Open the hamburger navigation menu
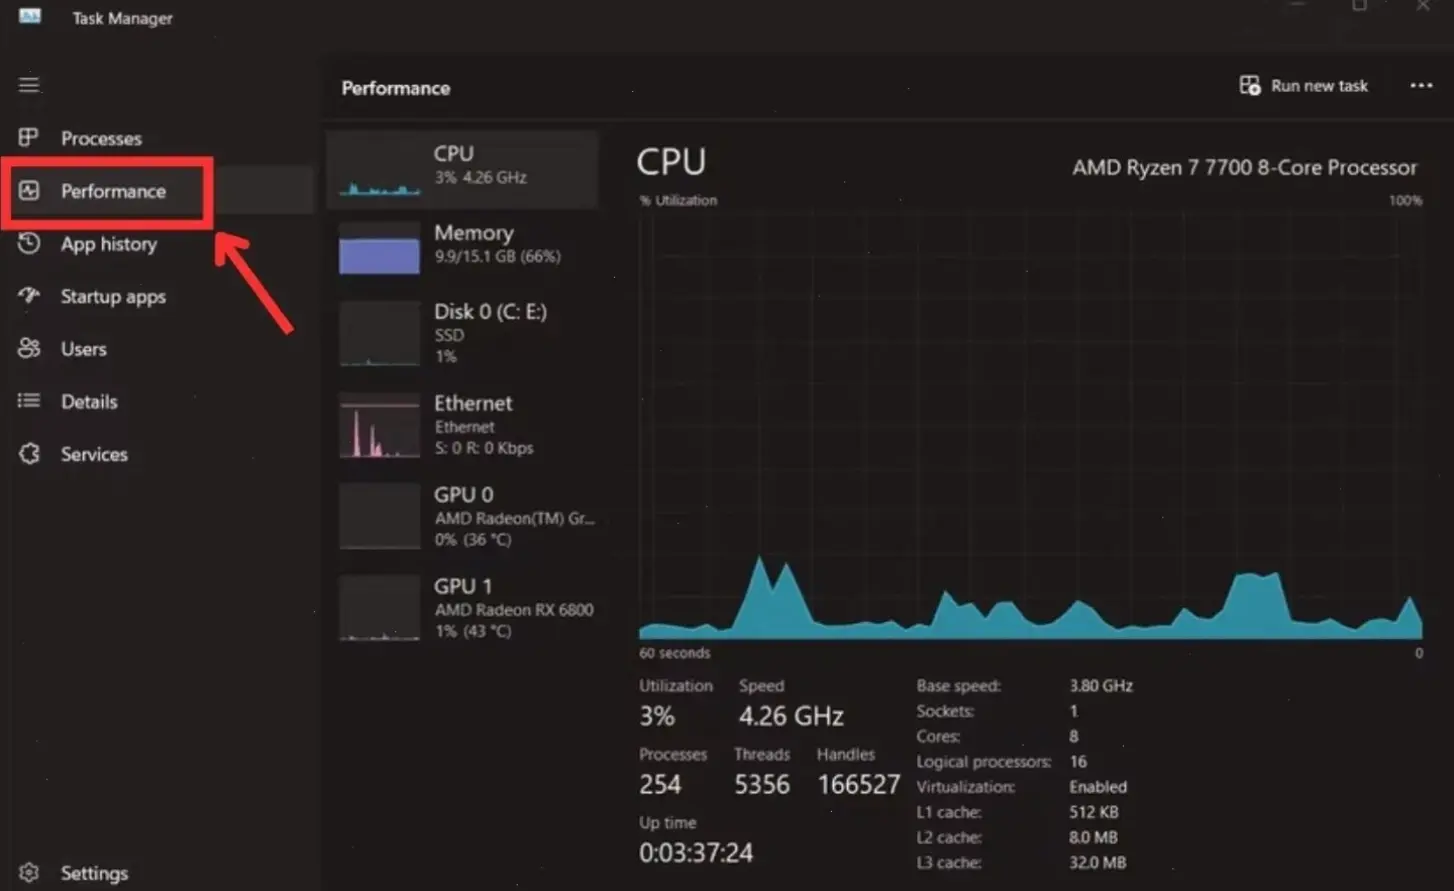This screenshot has height=891, width=1454. click(x=29, y=85)
